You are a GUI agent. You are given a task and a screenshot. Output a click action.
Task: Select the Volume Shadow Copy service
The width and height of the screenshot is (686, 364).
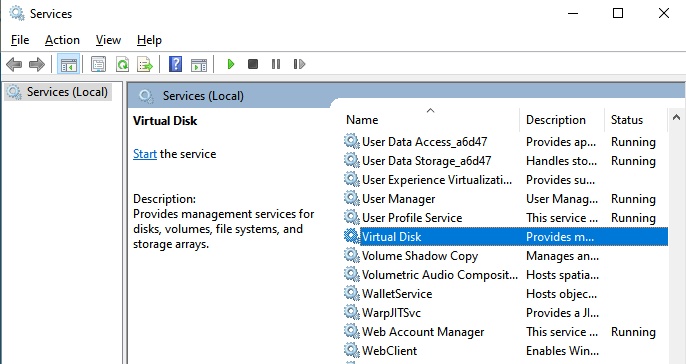505,256
